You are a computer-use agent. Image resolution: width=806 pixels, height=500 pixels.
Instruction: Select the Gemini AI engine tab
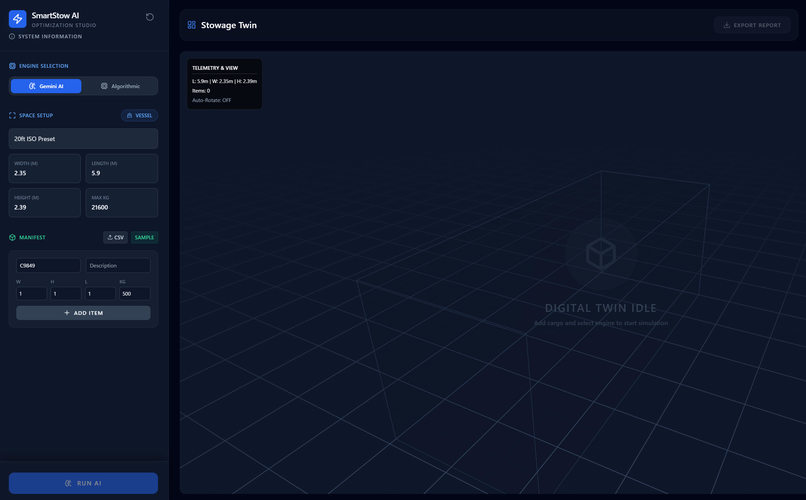pyautogui.click(x=46, y=86)
